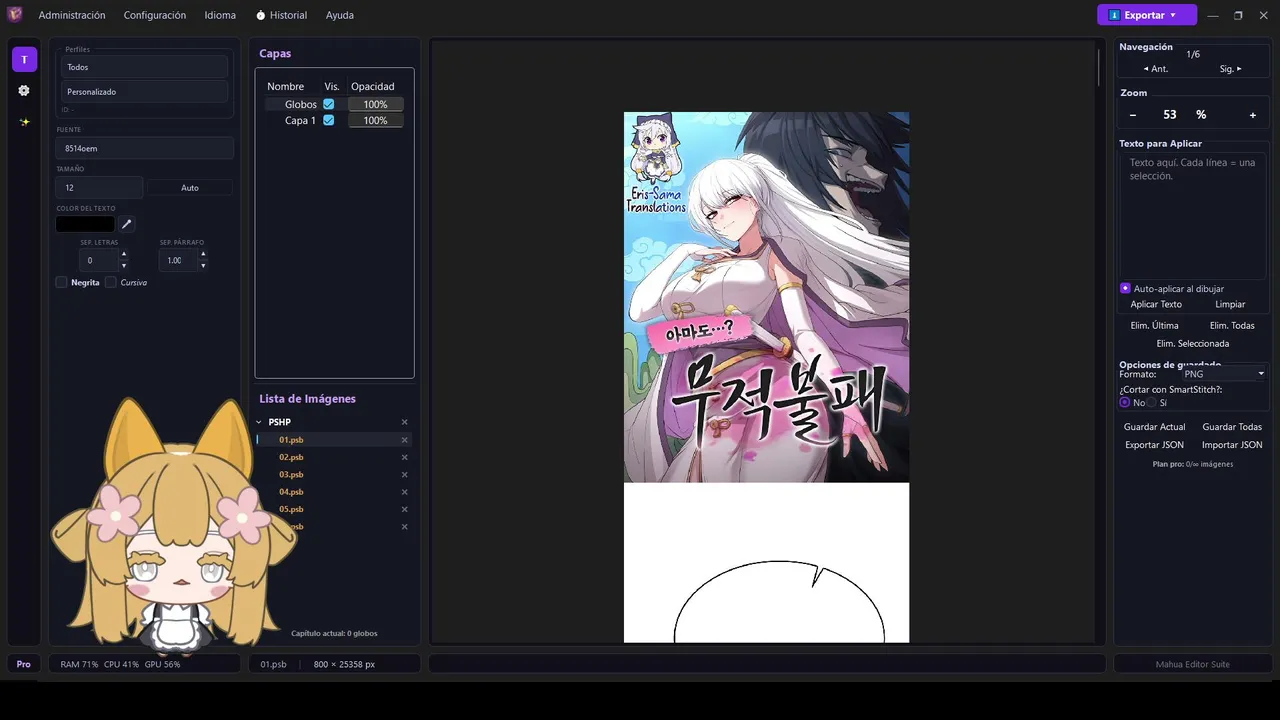The image size is (1280, 720).
Task: Select 02.psb in the image list
Action: pos(291,457)
